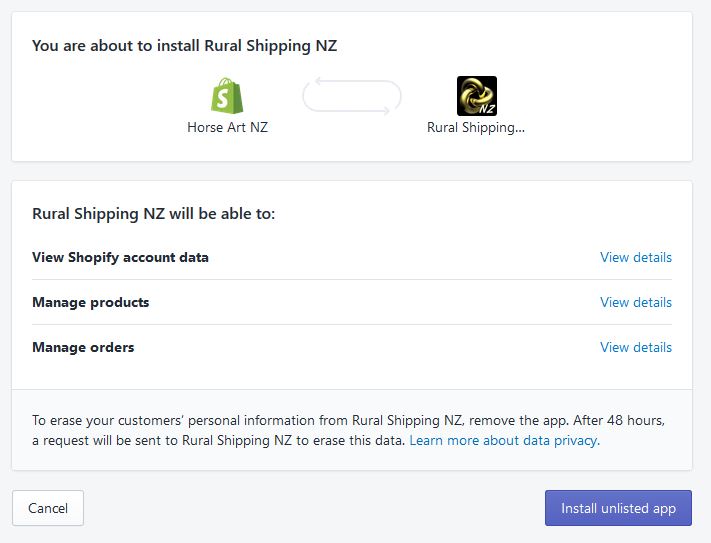The width and height of the screenshot is (711, 543).
Task: Expand View details for Manage products
Action: (x=635, y=302)
